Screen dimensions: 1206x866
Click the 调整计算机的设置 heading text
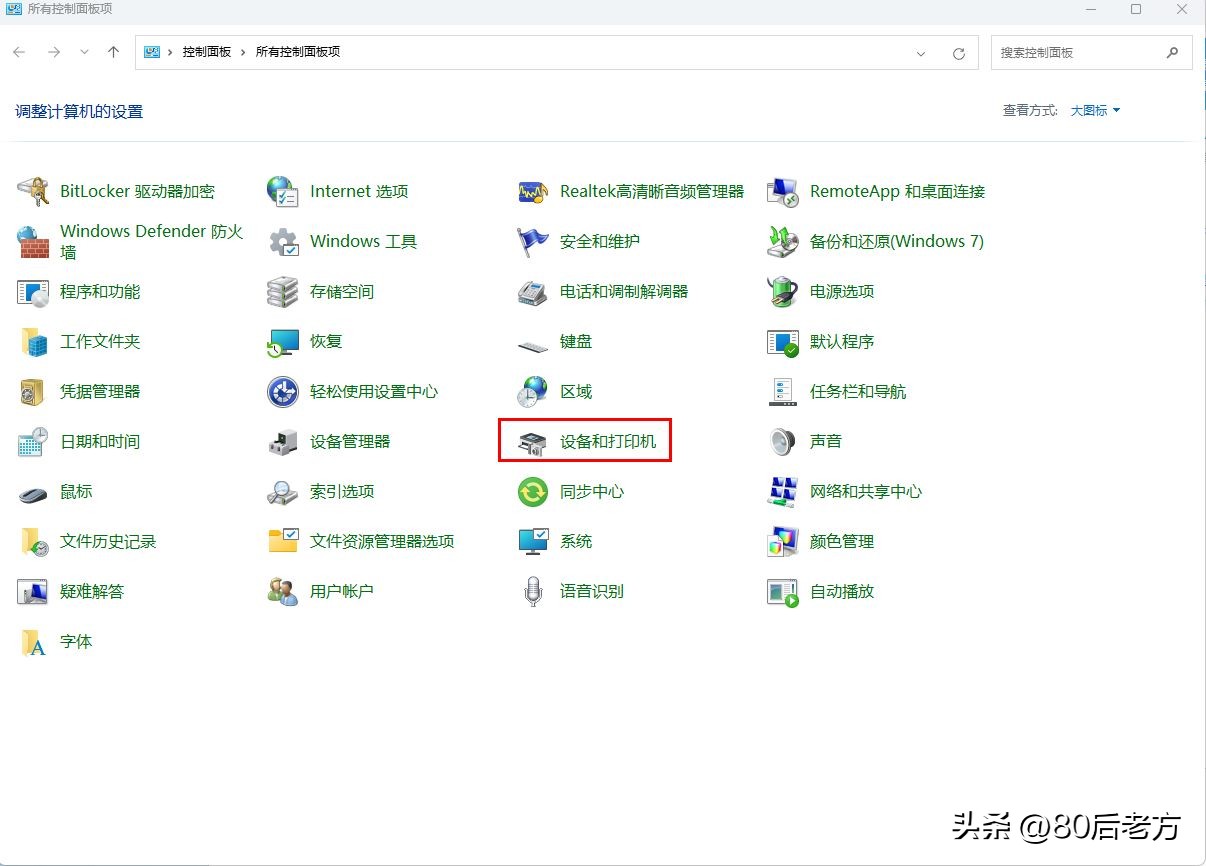79,111
